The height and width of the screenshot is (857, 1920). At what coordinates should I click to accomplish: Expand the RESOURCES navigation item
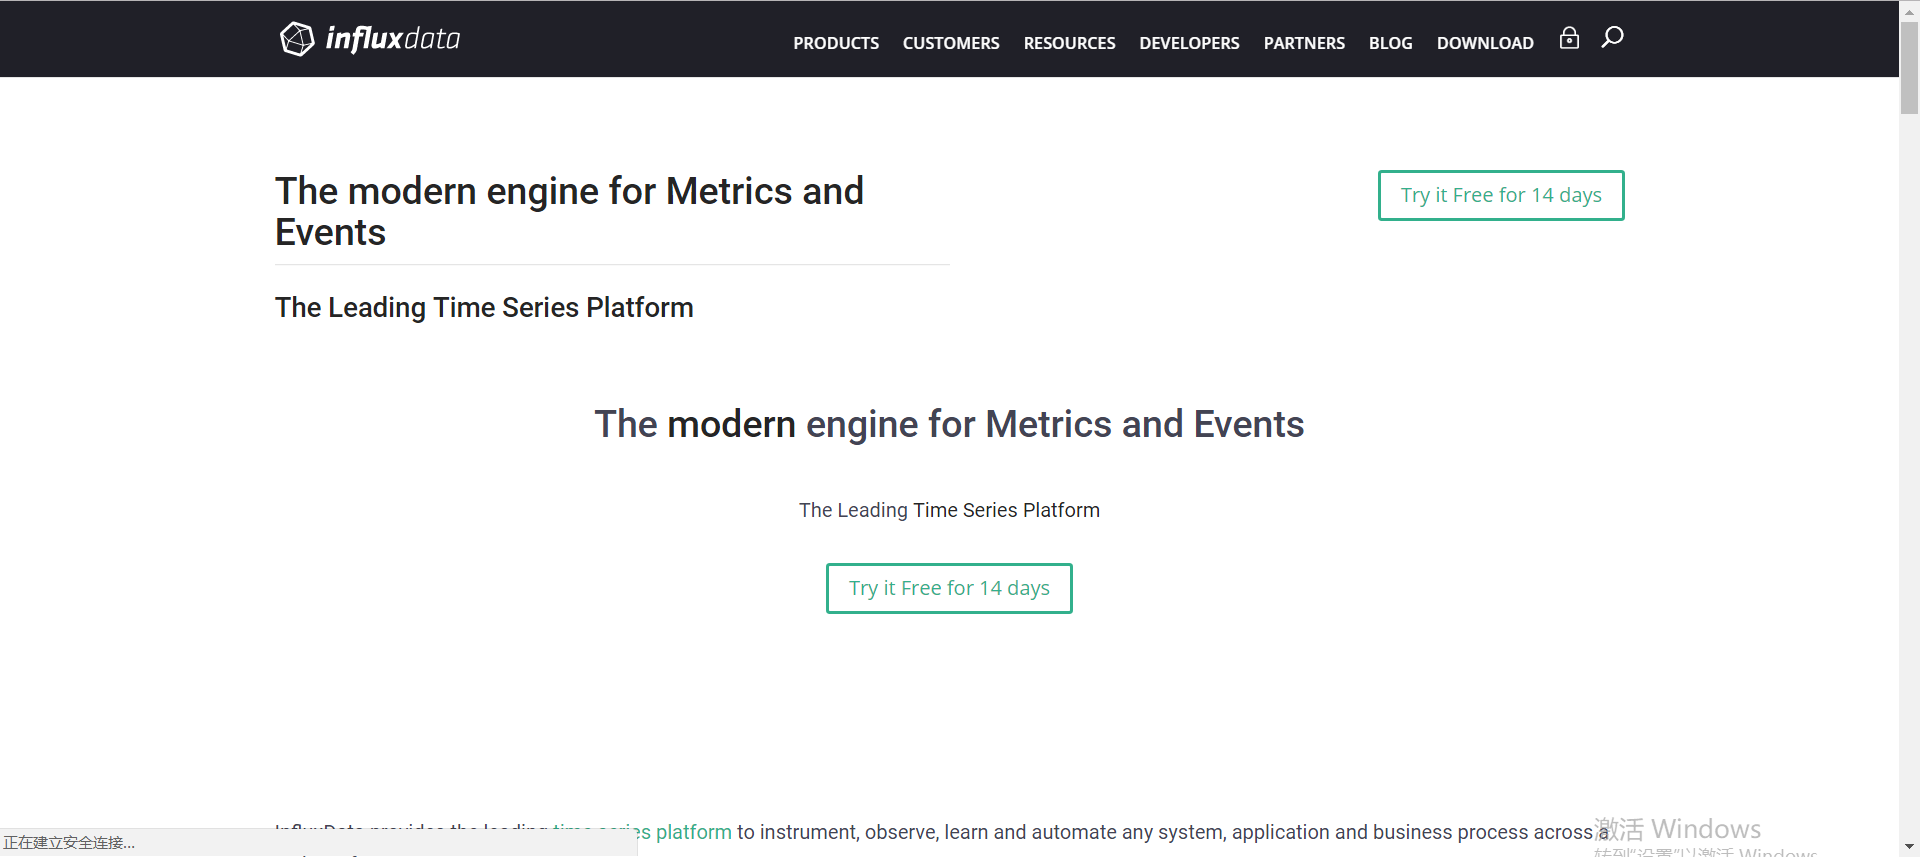[1069, 43]
